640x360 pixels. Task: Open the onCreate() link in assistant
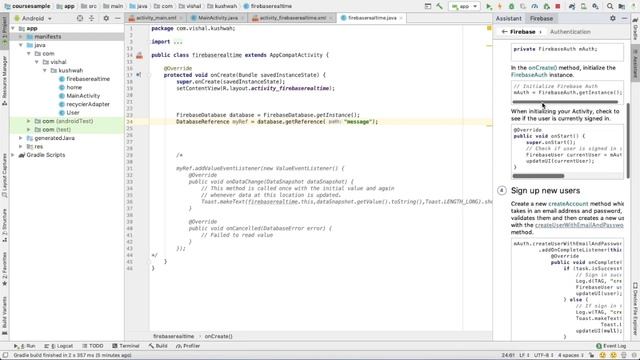click(542, 68)
